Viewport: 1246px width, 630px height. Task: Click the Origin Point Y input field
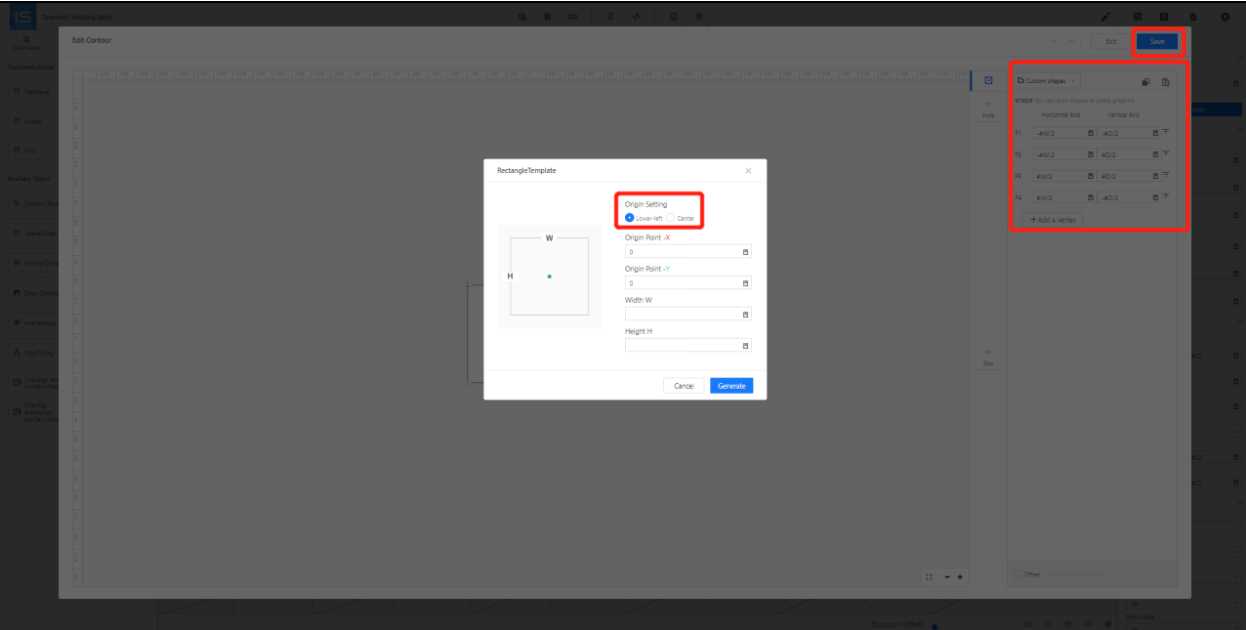(x=688, y=283)
